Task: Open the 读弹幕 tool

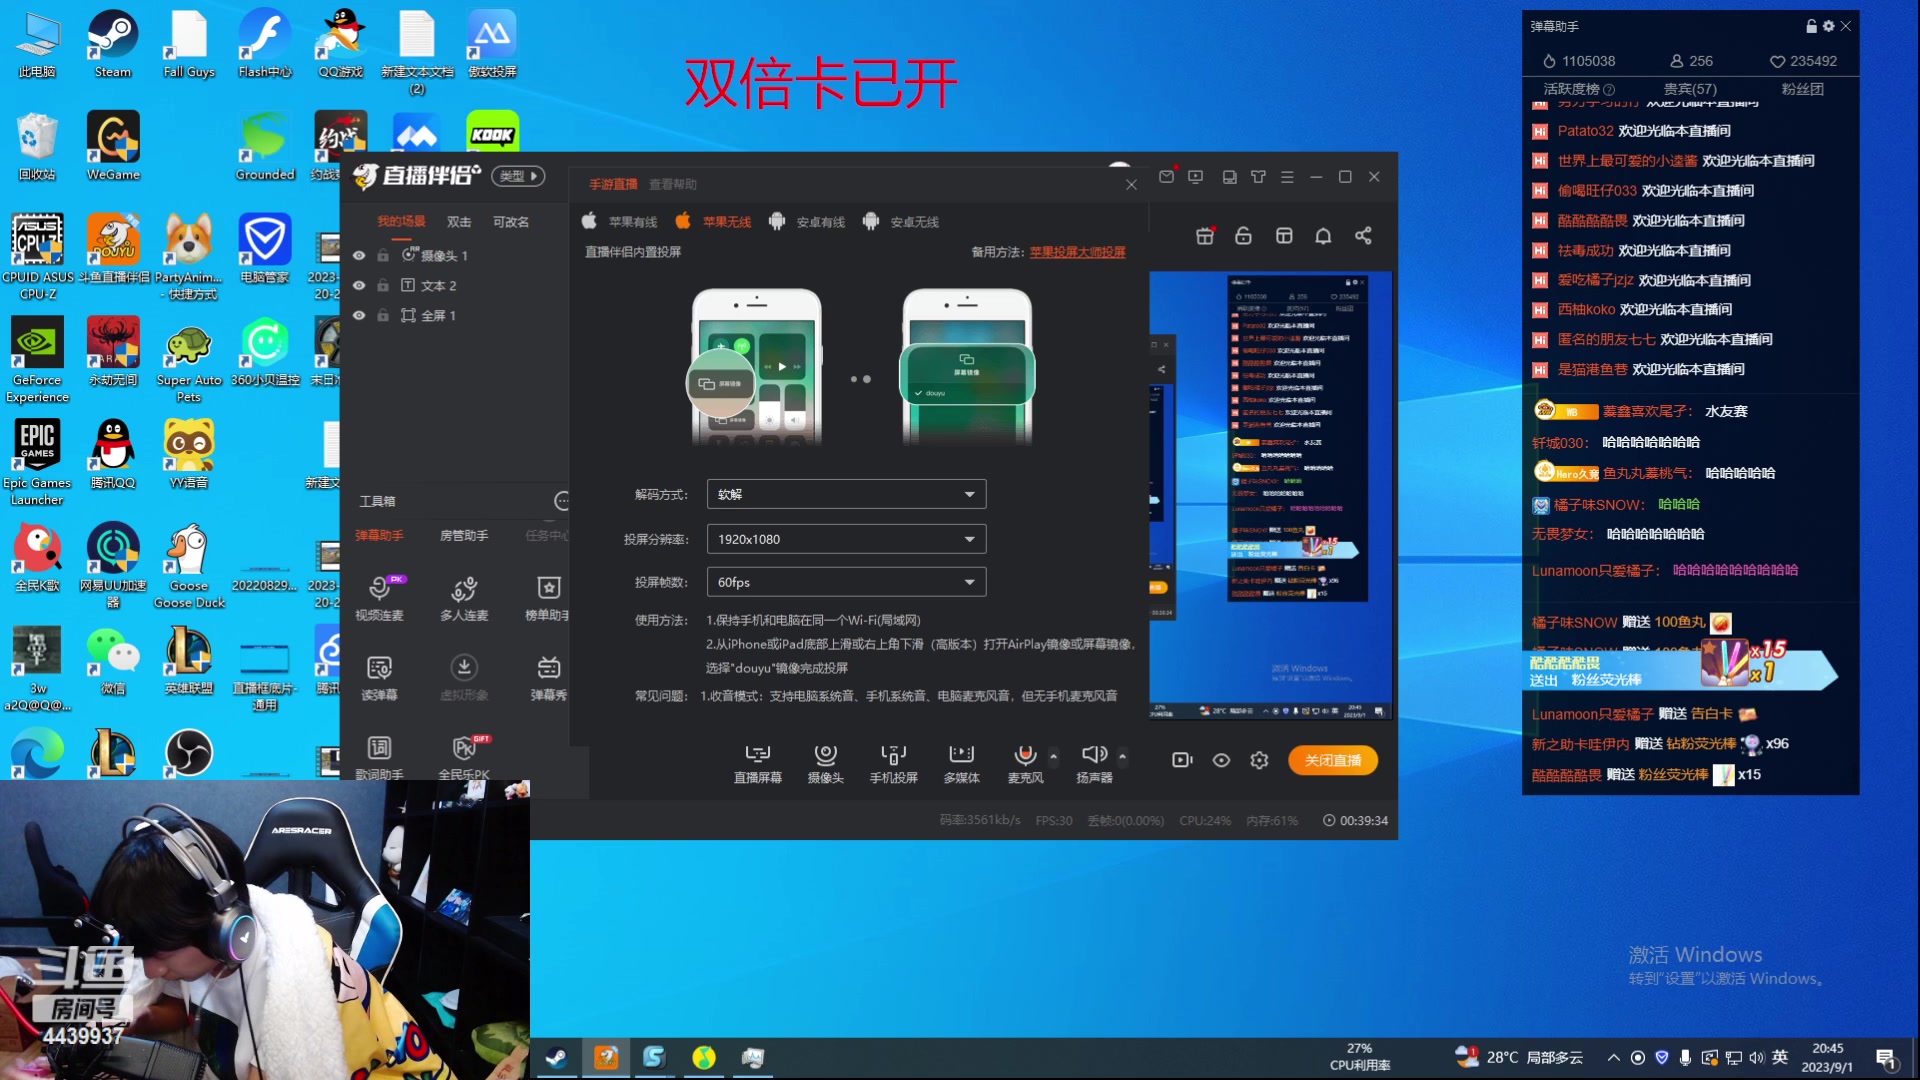Action: 379,678
